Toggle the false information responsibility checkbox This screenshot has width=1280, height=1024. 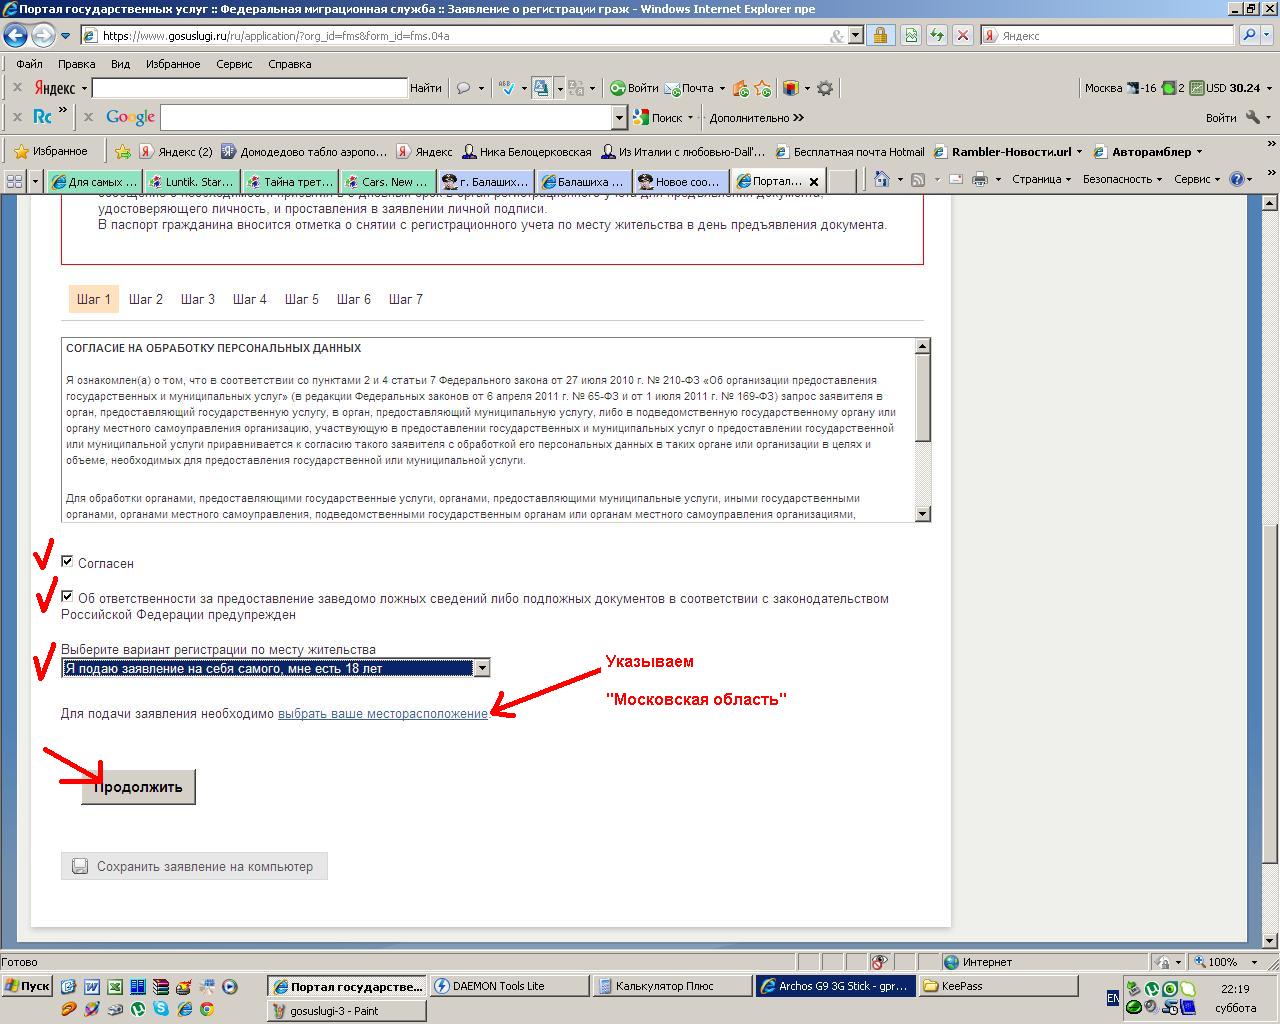pos(67,597)
